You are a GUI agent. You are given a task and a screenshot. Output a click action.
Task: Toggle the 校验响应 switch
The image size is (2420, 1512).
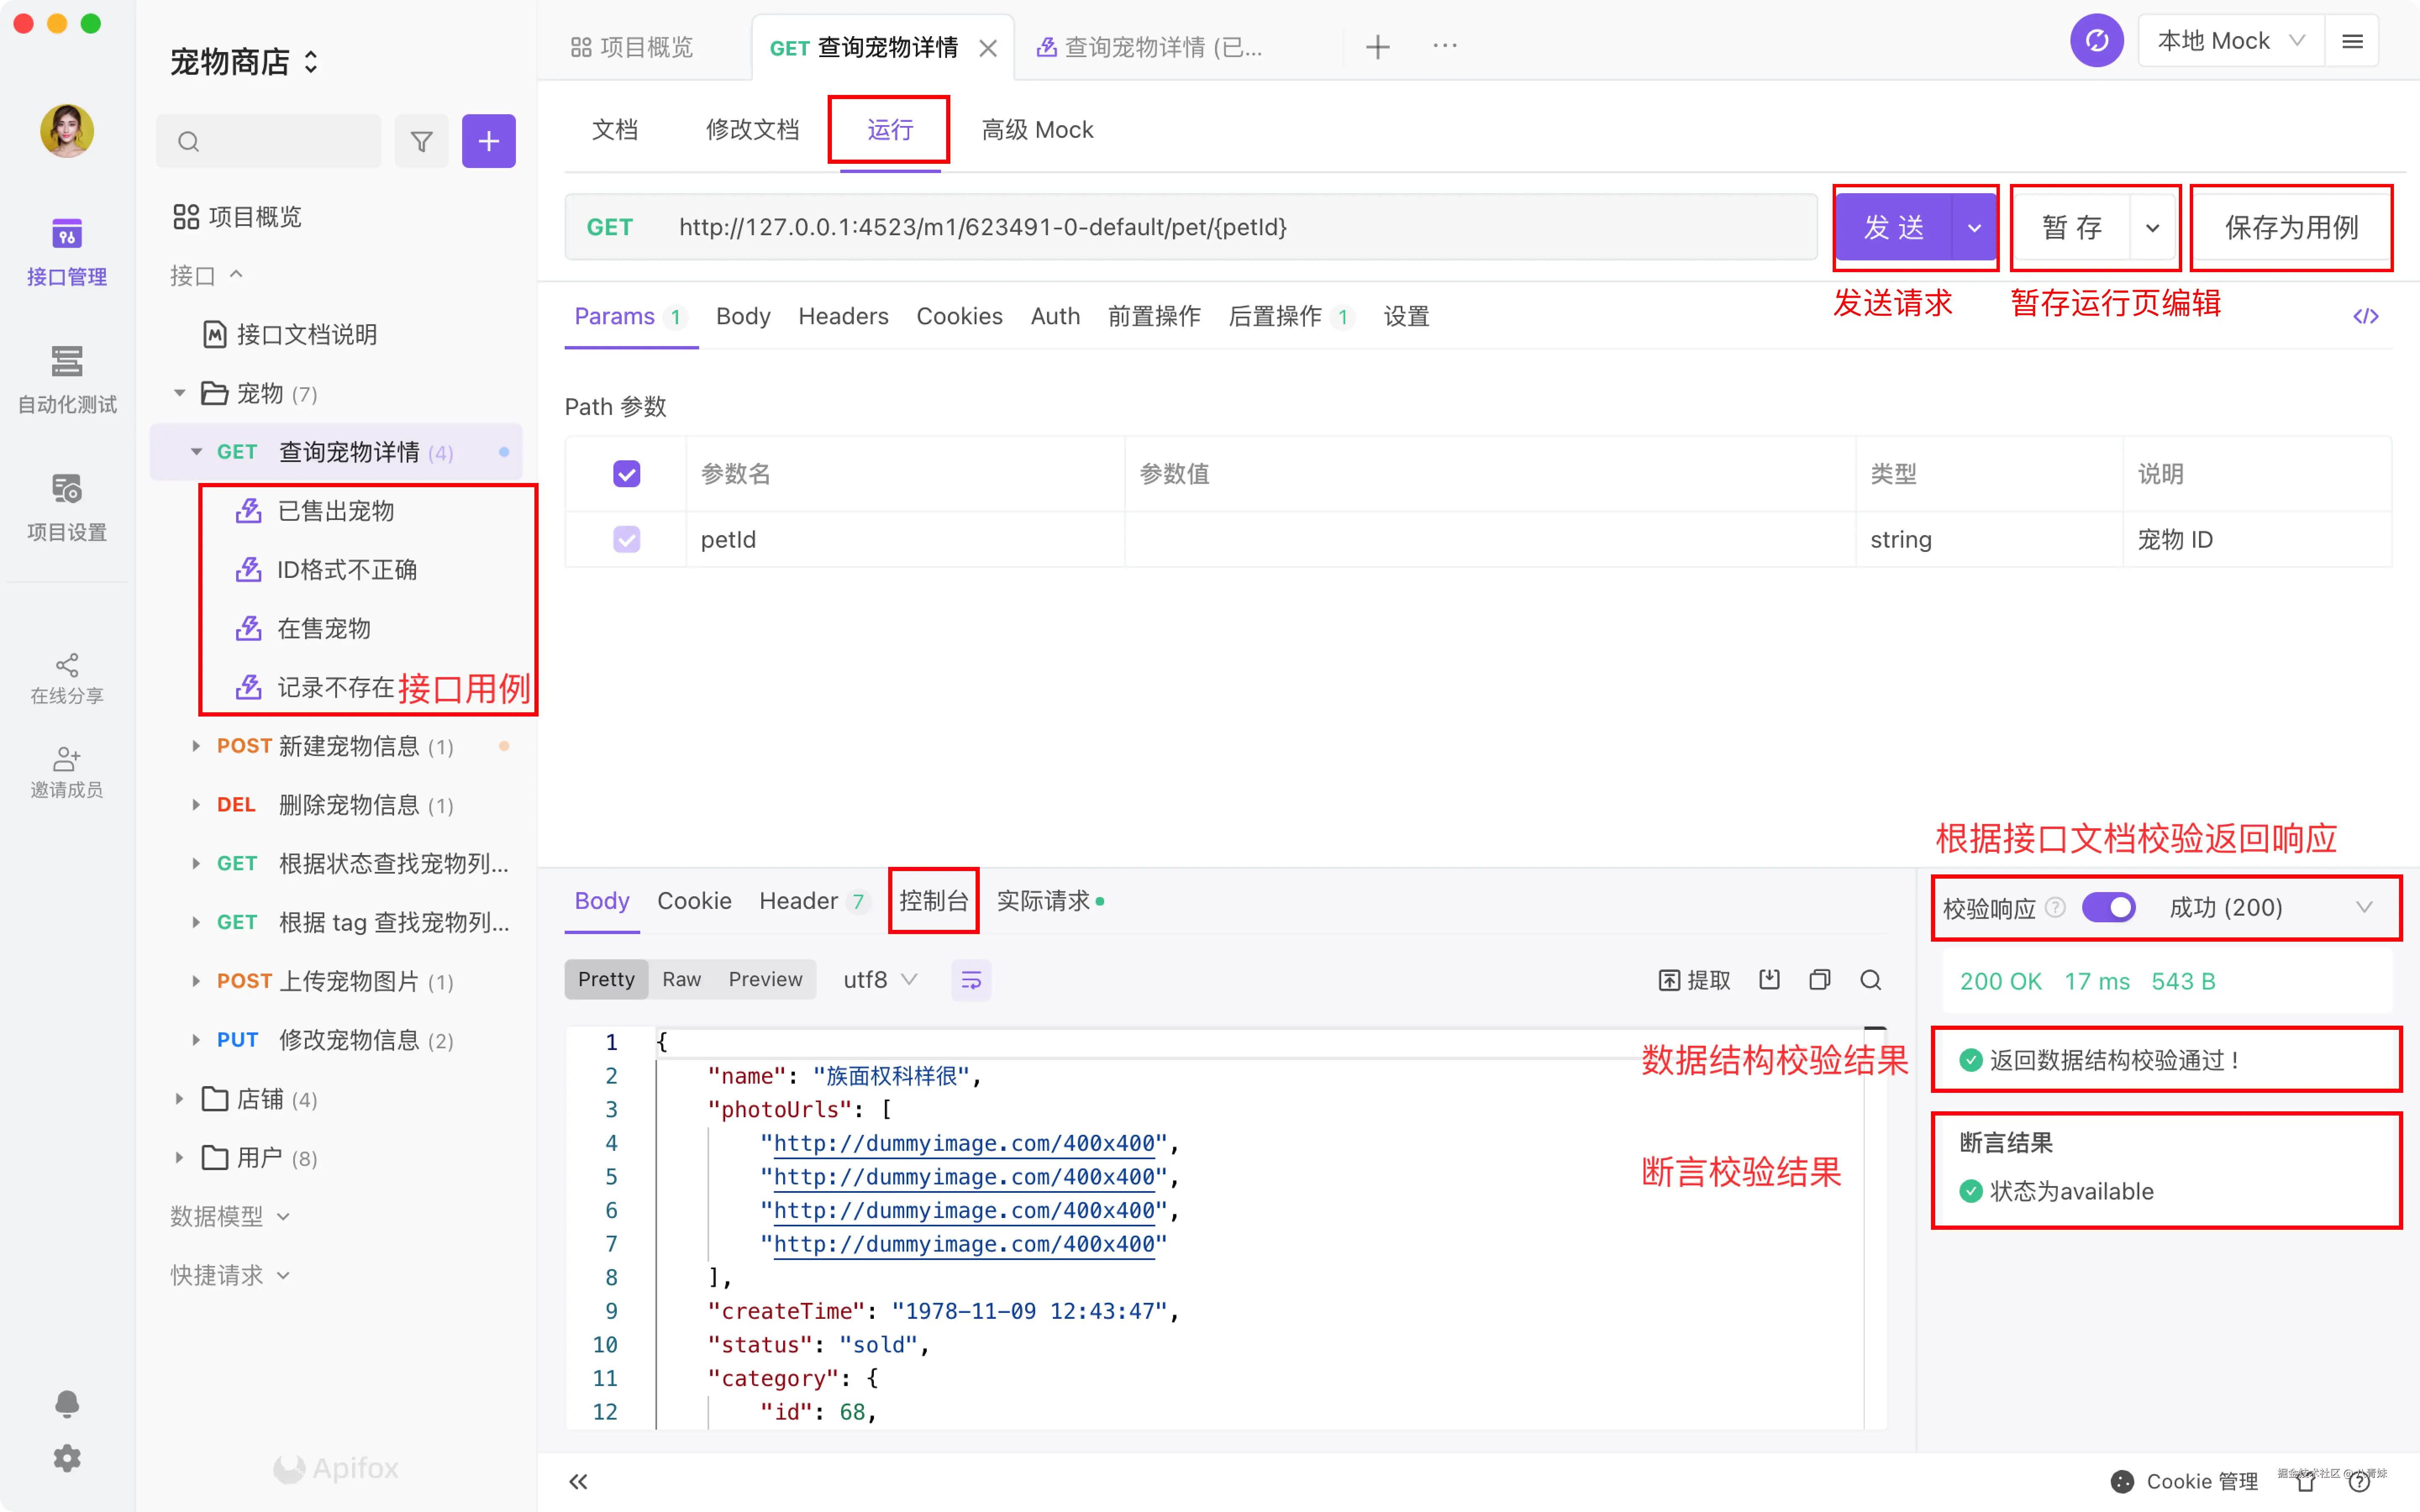[x=2108, y=908]
